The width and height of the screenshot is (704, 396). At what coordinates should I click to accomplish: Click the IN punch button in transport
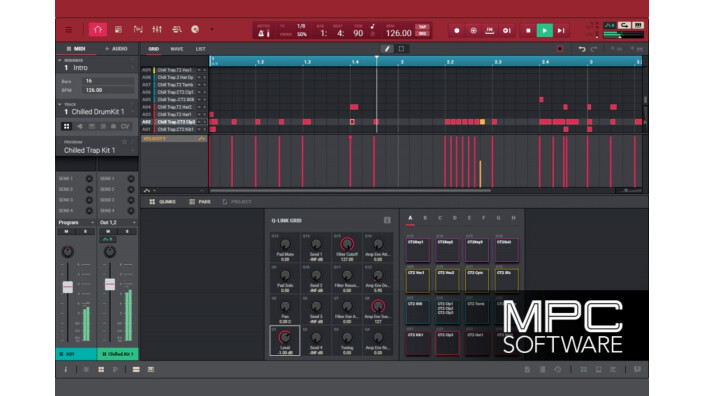pos(490,31)
